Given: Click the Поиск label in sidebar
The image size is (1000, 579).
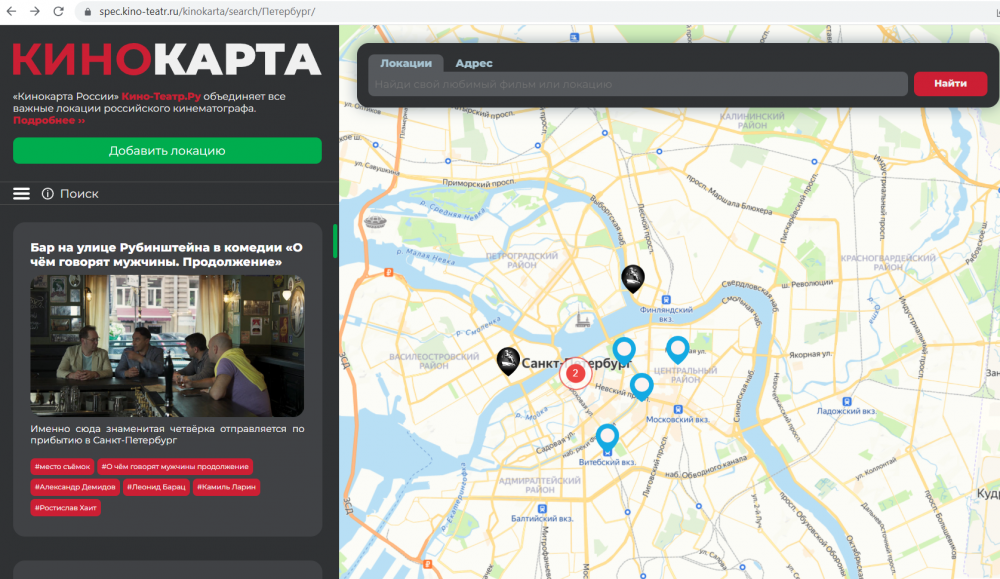Looking at the screenshot, I should [79, 193].
